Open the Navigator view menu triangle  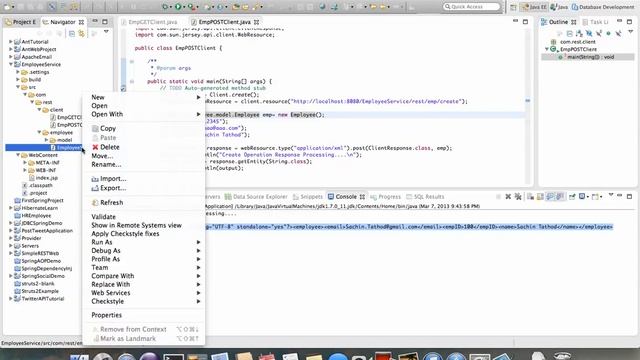(x=106, y=32)
